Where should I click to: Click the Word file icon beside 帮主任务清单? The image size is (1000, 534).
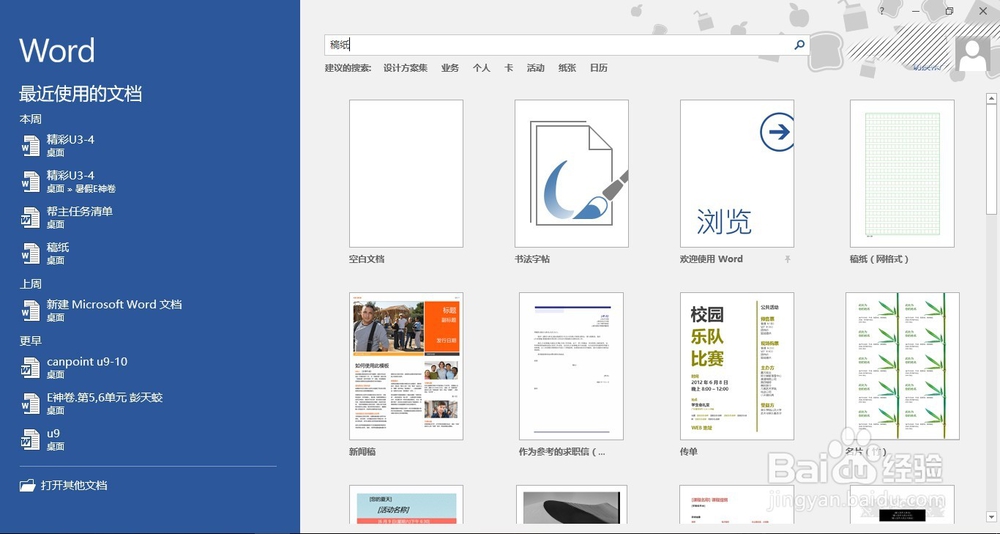[x=30, y=218]
